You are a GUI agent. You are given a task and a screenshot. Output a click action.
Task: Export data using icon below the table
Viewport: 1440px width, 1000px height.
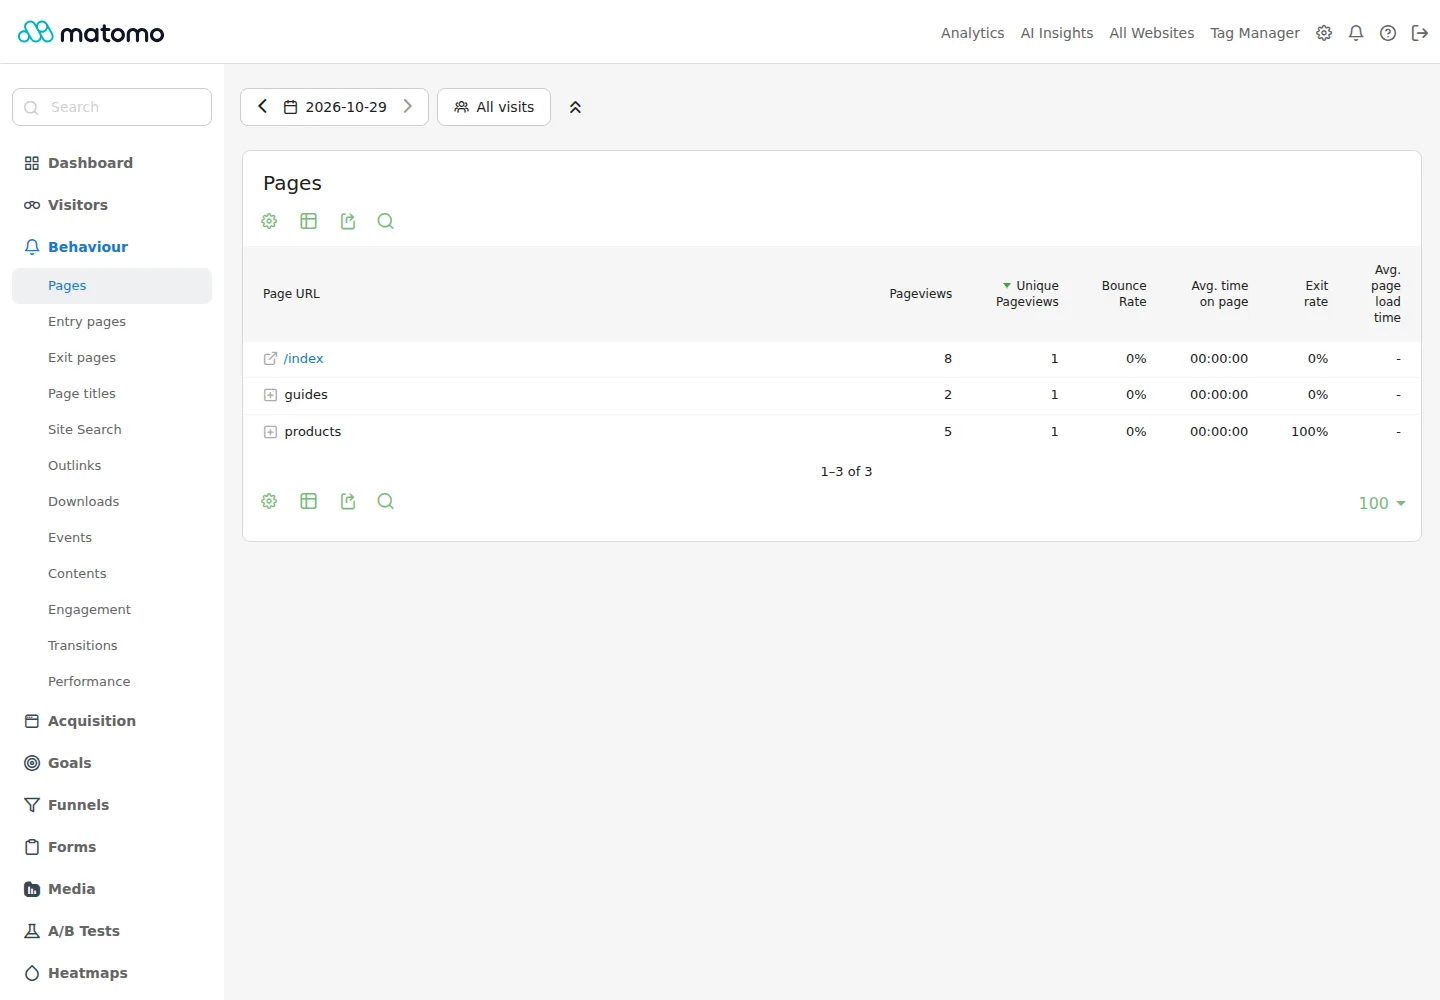(x=347, y=501)
